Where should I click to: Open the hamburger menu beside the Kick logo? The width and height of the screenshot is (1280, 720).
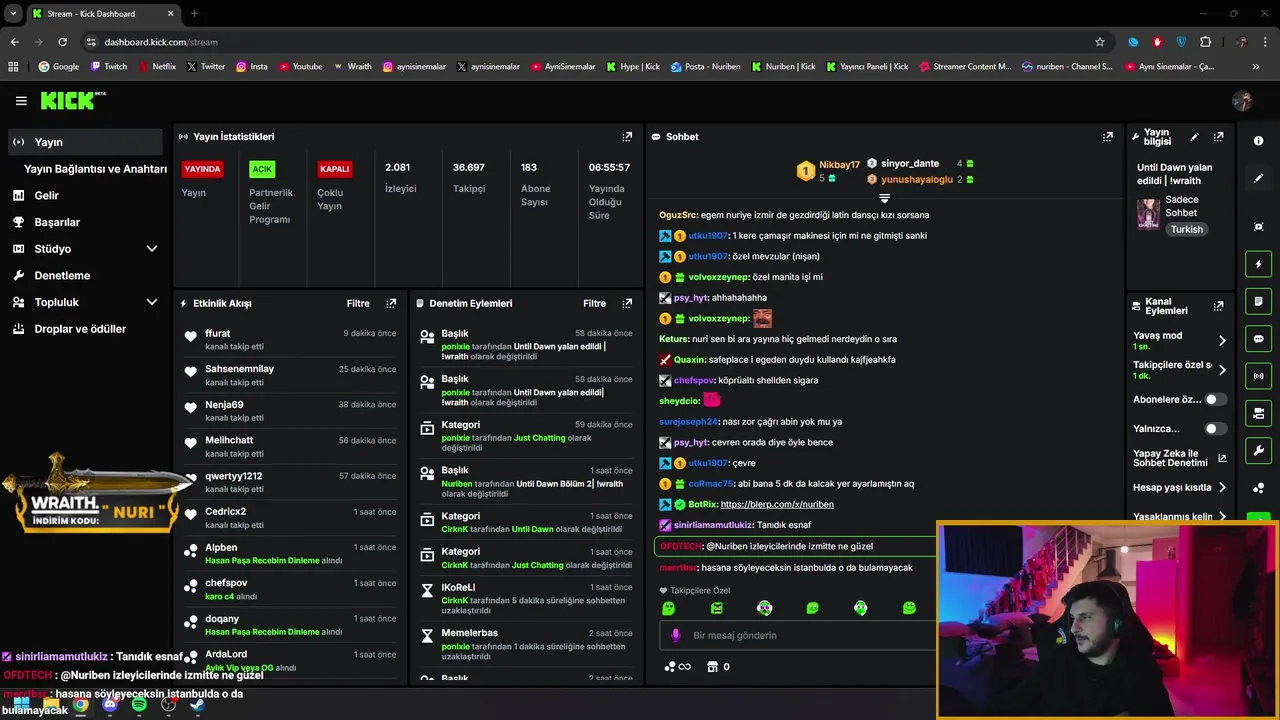click(x=21, y=101)
